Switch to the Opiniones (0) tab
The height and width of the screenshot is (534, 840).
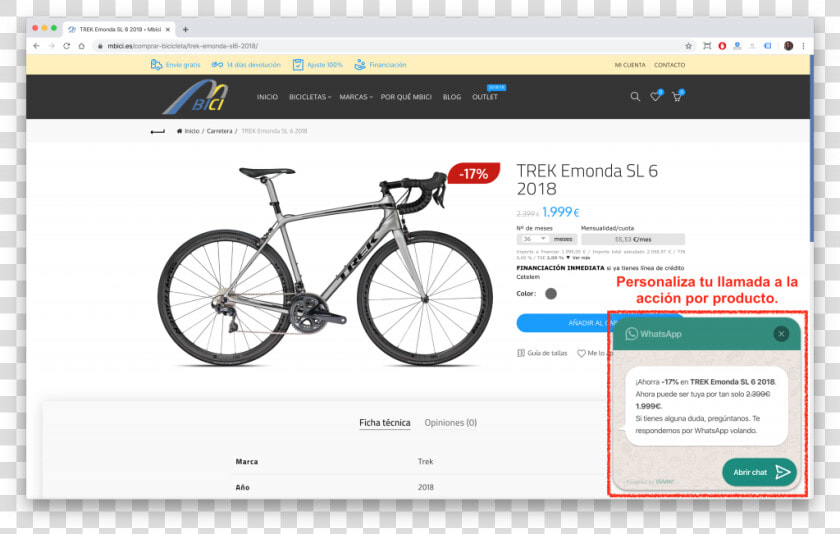(451, 423)
